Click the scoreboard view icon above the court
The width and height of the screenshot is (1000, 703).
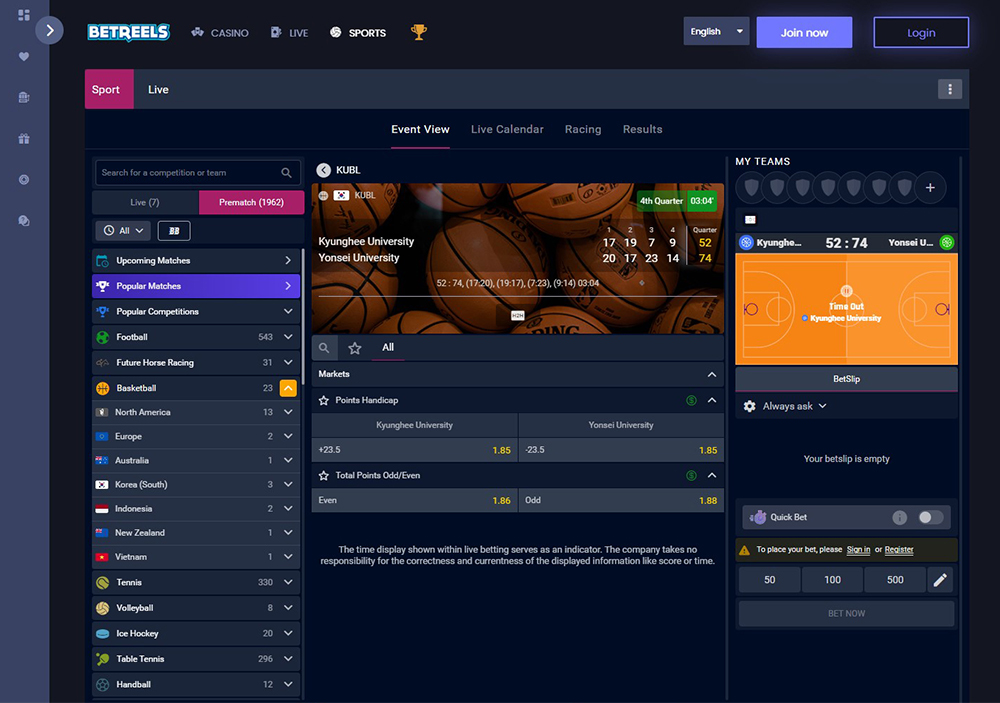coord(750,220)
